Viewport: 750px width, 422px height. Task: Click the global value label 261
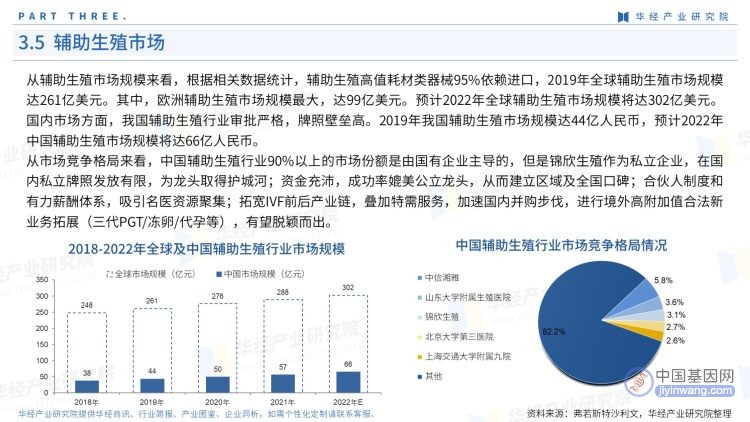coord(152,301)
